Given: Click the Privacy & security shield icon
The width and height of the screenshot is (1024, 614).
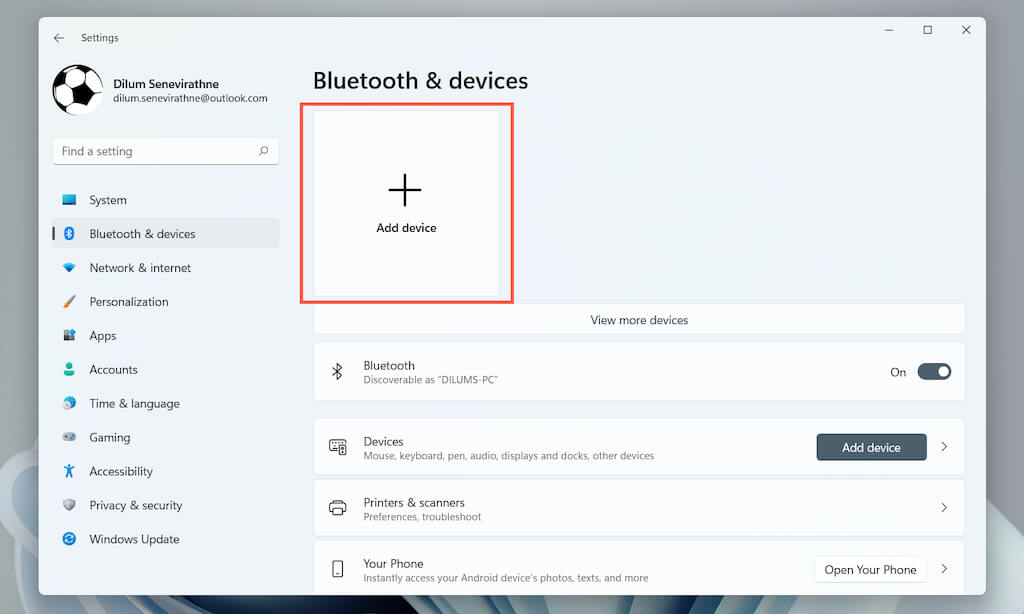Looking at the screenshot, I should coord(69,505).
